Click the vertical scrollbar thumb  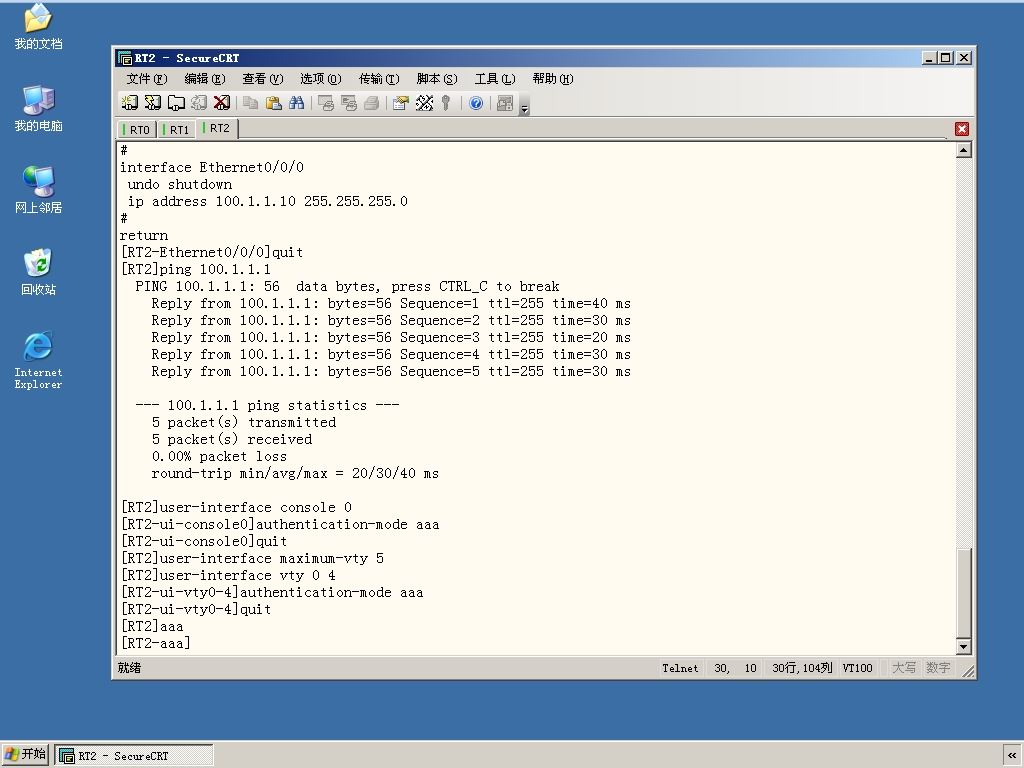(x=963, y=592)
